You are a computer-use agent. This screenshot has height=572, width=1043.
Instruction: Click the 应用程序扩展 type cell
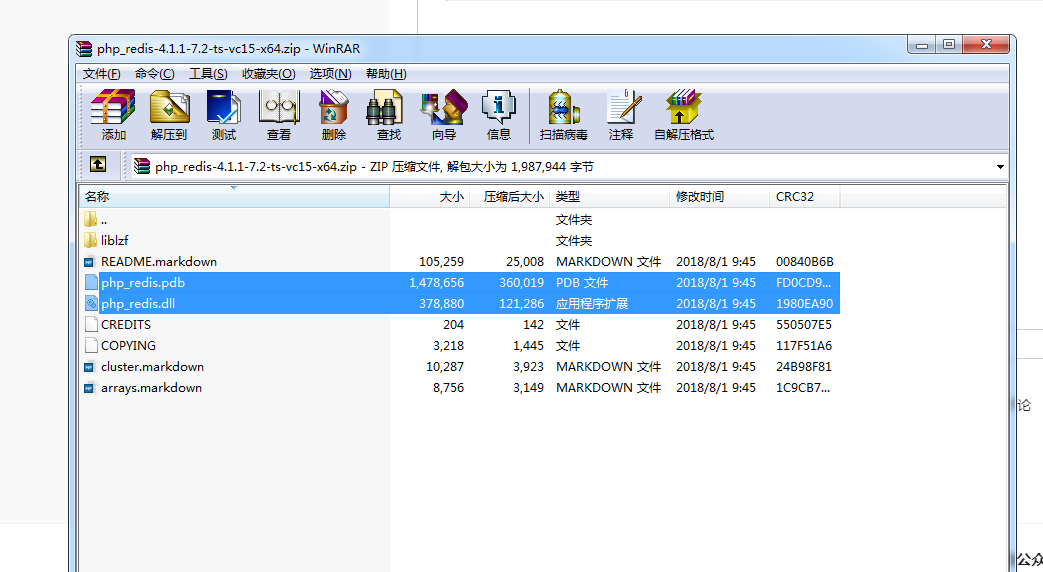(592, 304)
